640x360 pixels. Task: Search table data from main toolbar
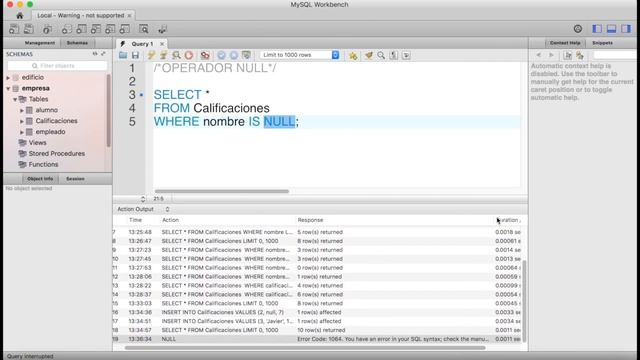tap(144, 29)
